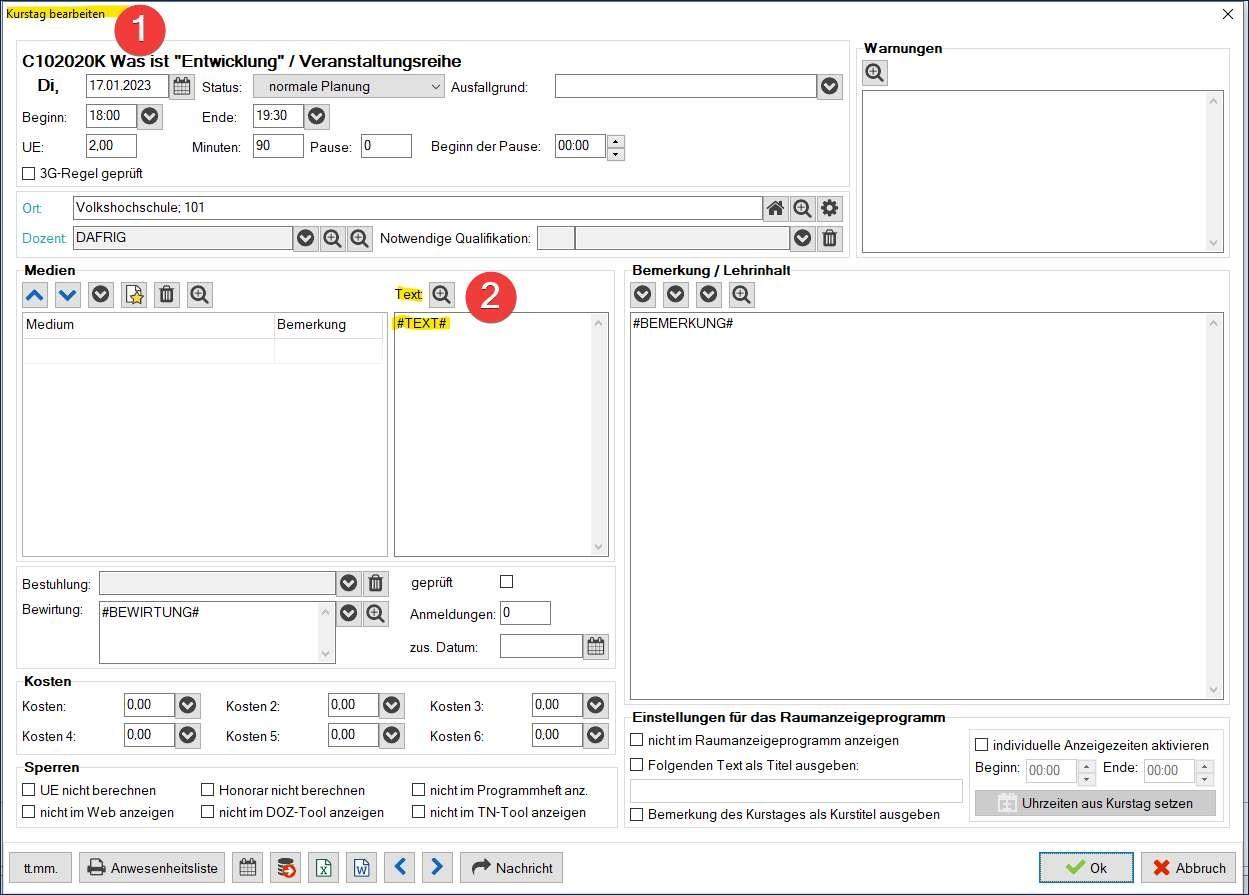Expand the Dozent dropdown arrow

[x=305, y=238]
